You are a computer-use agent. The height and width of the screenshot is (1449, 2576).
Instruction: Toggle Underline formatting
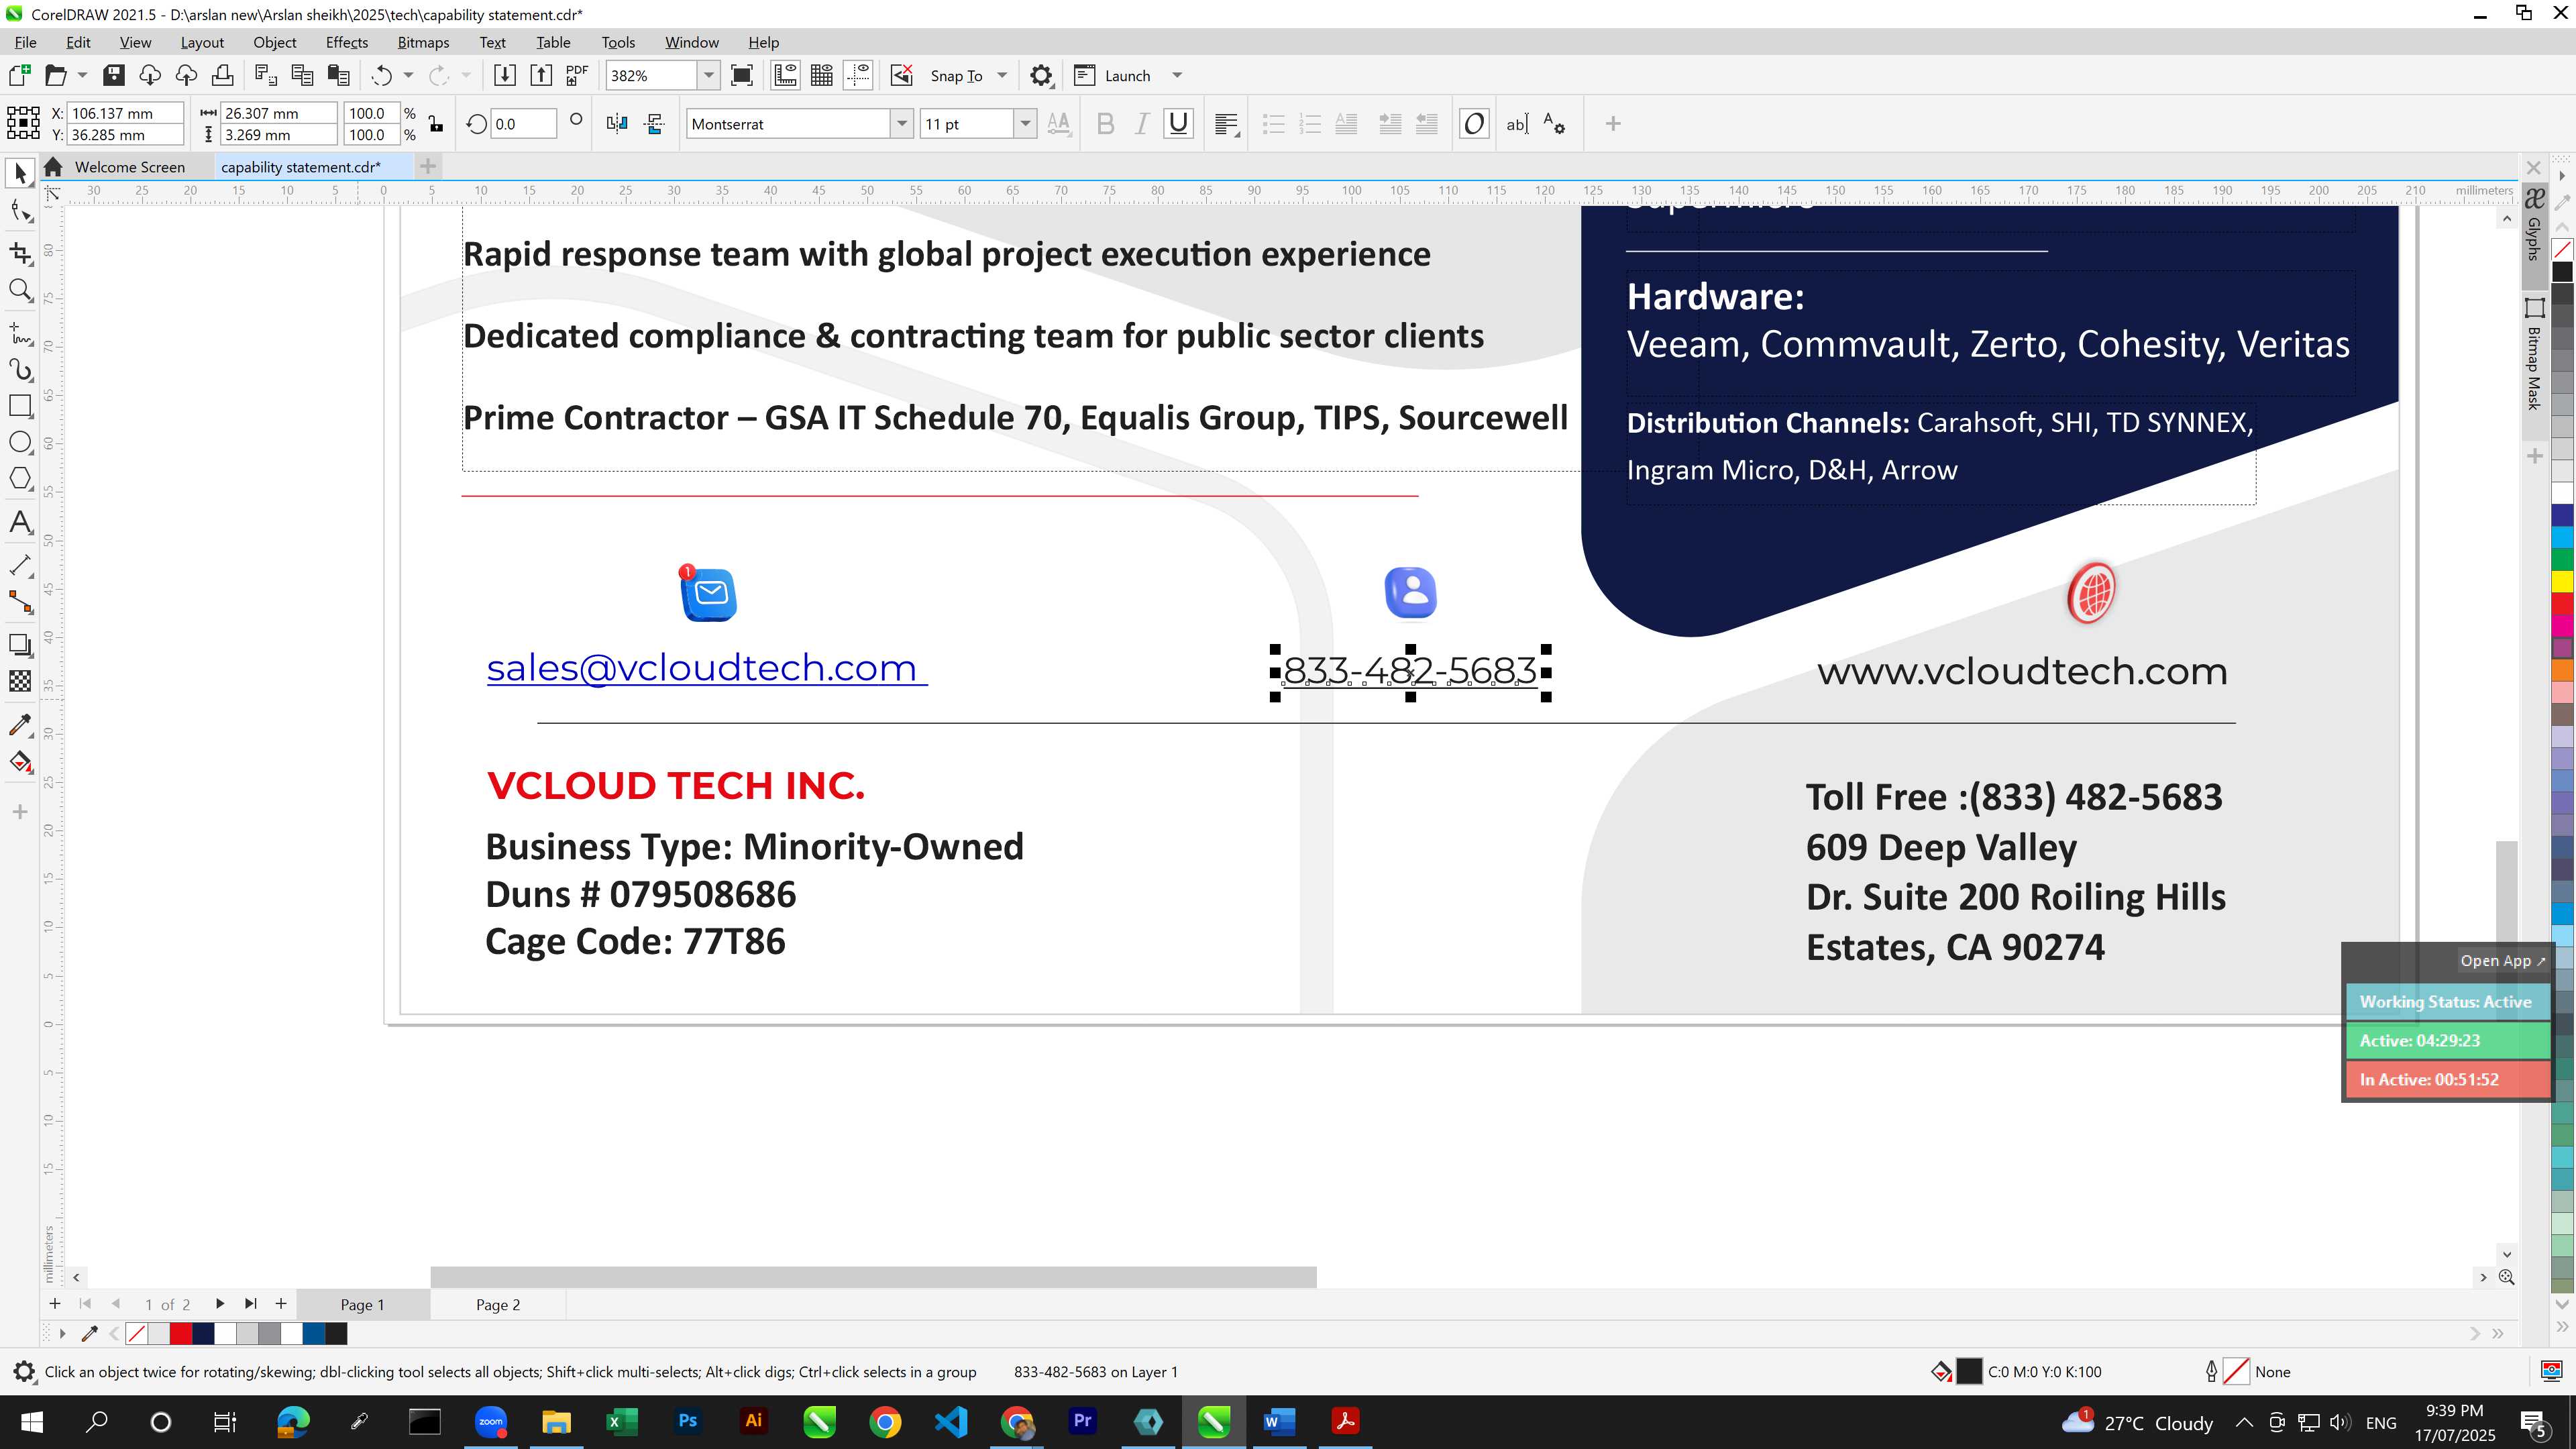(1179, 124)
